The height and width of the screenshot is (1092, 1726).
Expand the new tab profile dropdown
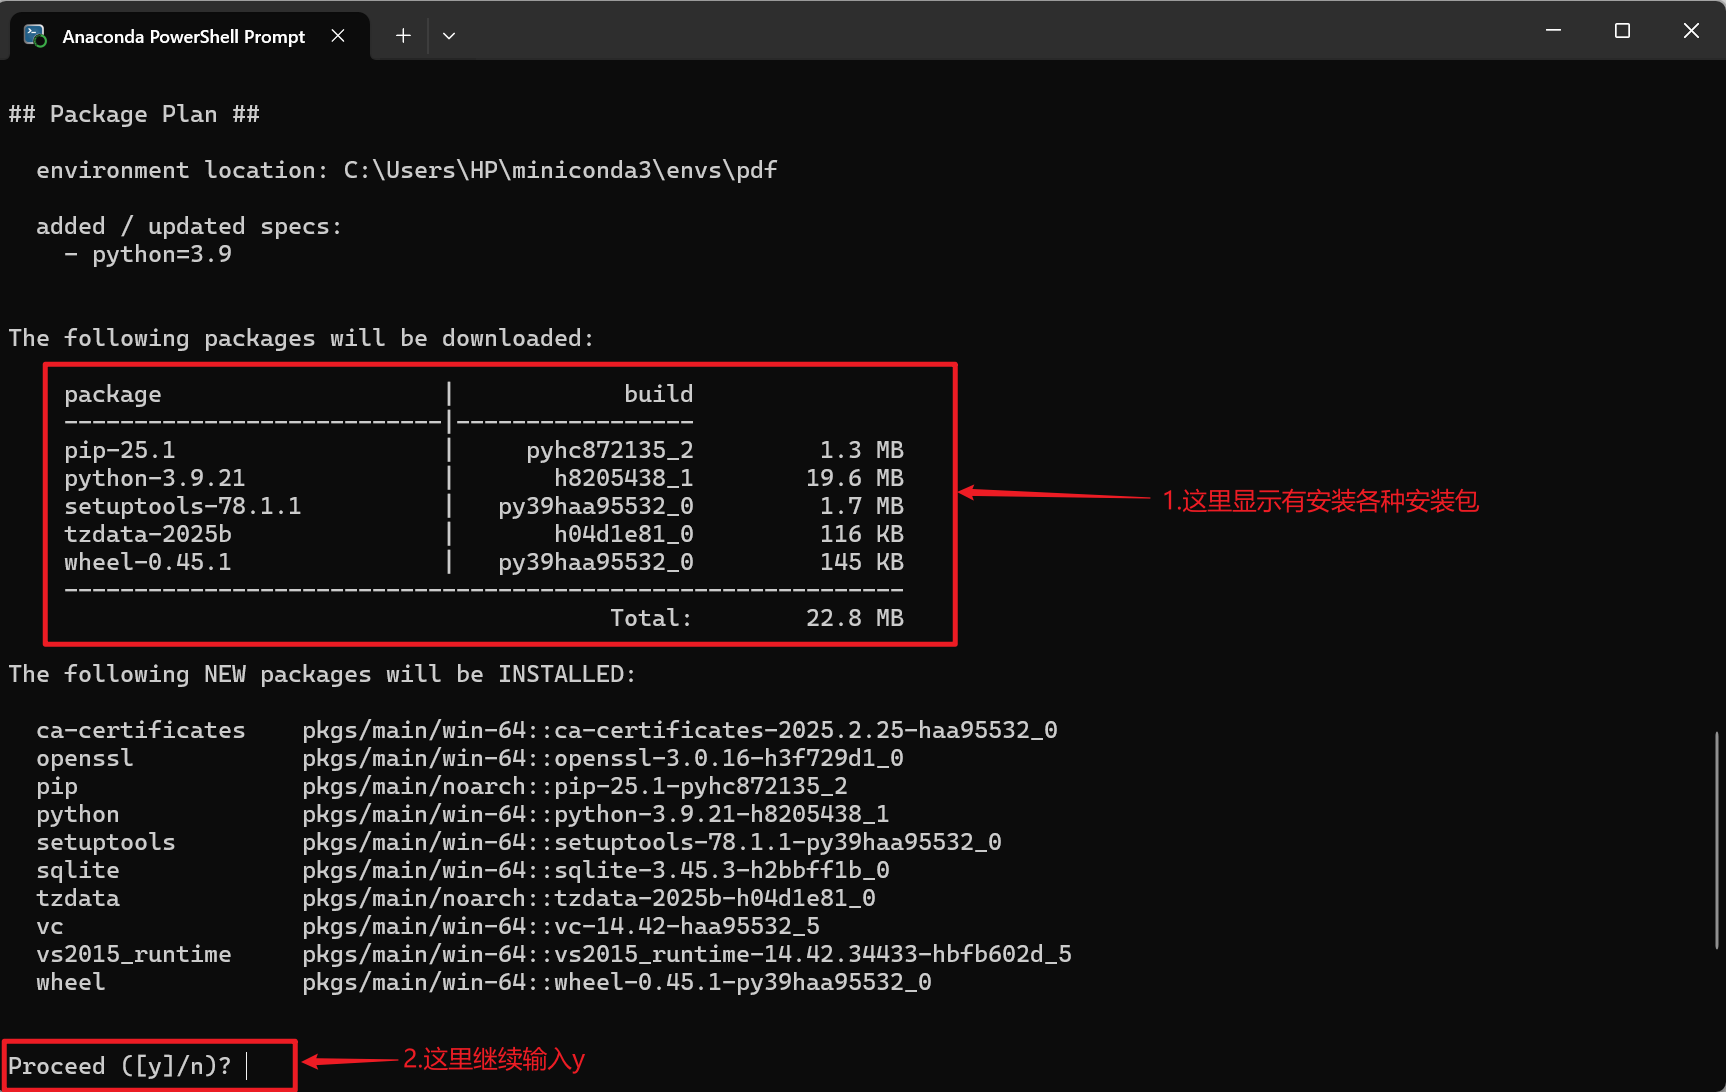tap(449, 36)
